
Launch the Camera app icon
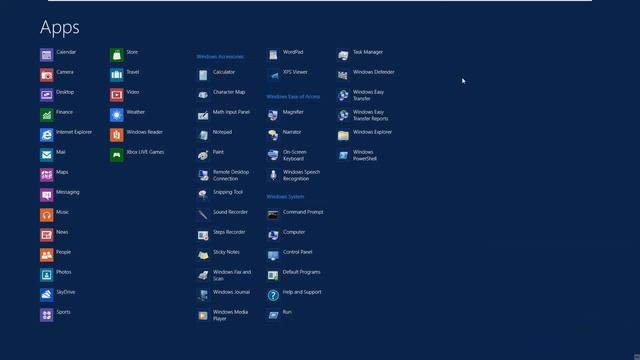pyautogui.click(x=47, y=75)
